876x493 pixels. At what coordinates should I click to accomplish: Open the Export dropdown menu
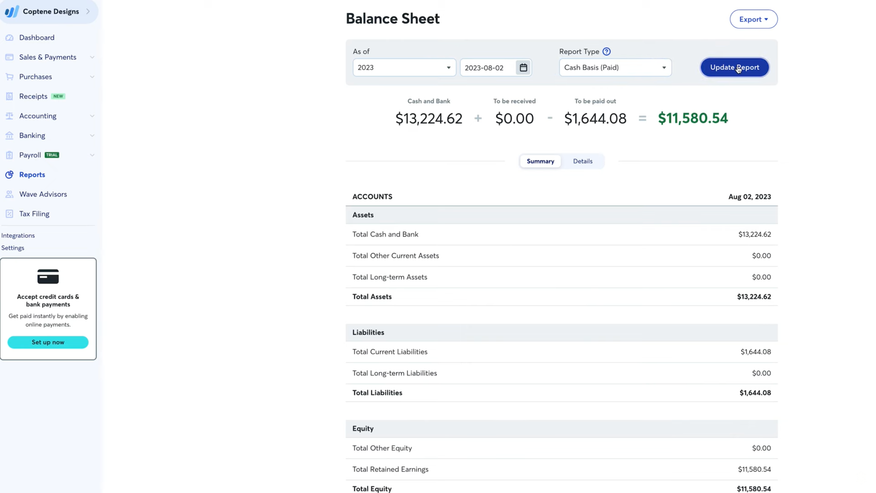tap(753, 19)
